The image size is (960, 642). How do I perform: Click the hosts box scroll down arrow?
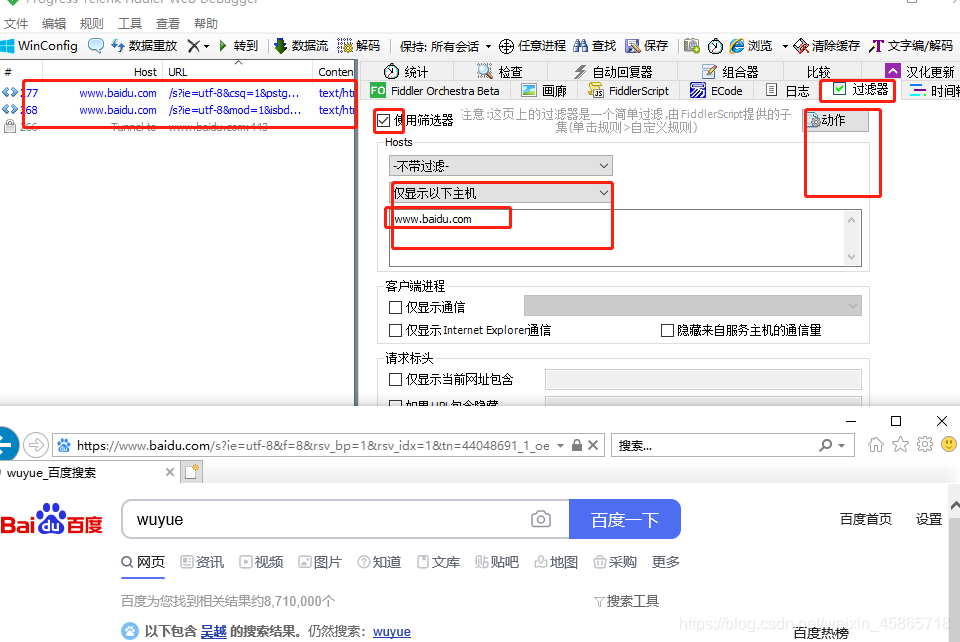(x=852, y=257)
